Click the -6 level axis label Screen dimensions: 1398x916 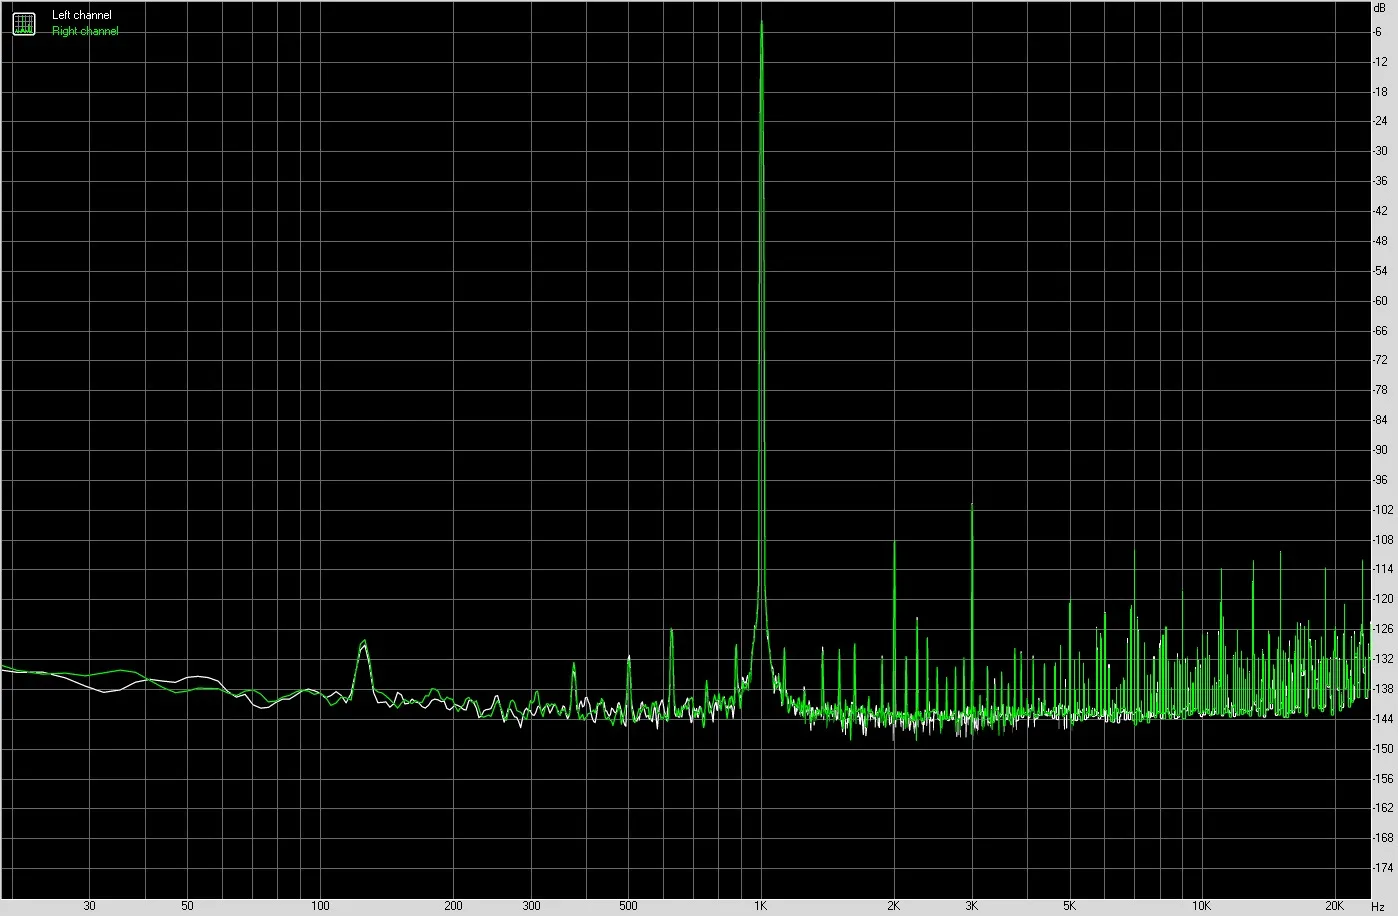[1378, 32]
